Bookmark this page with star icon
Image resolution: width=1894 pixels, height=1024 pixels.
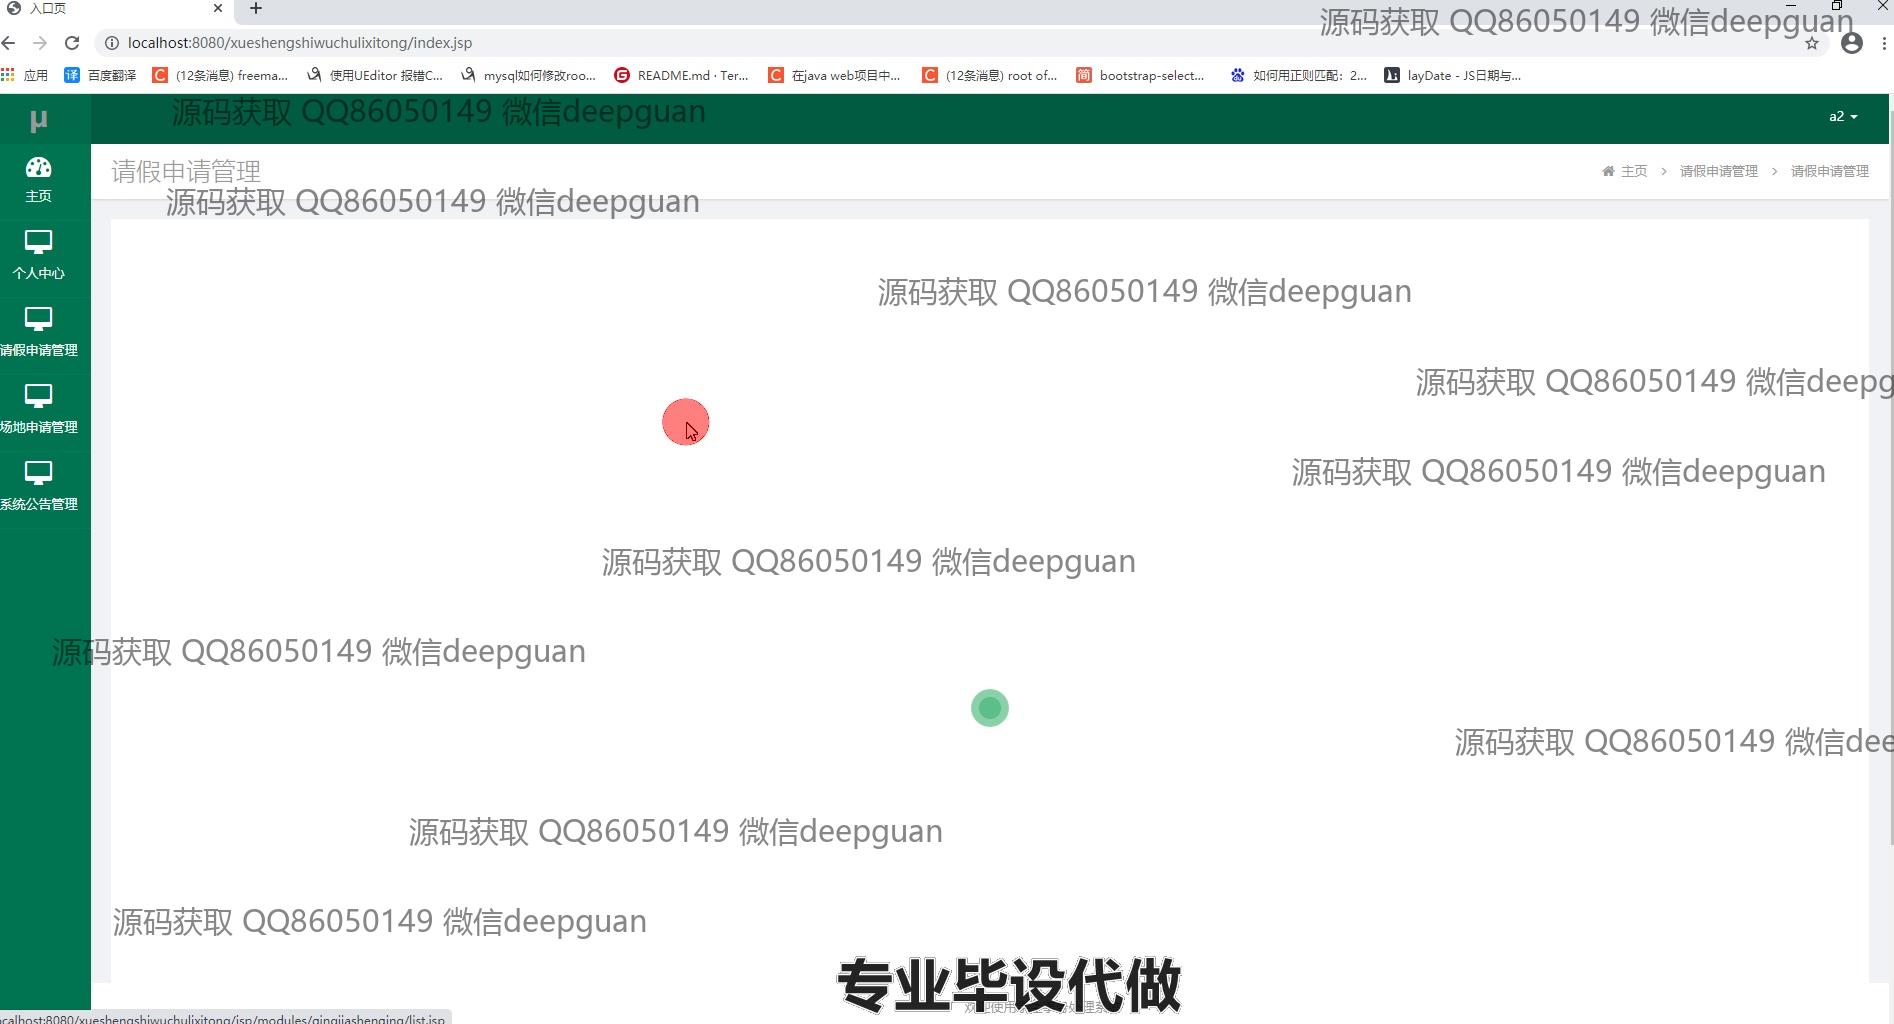(1811, 43)
